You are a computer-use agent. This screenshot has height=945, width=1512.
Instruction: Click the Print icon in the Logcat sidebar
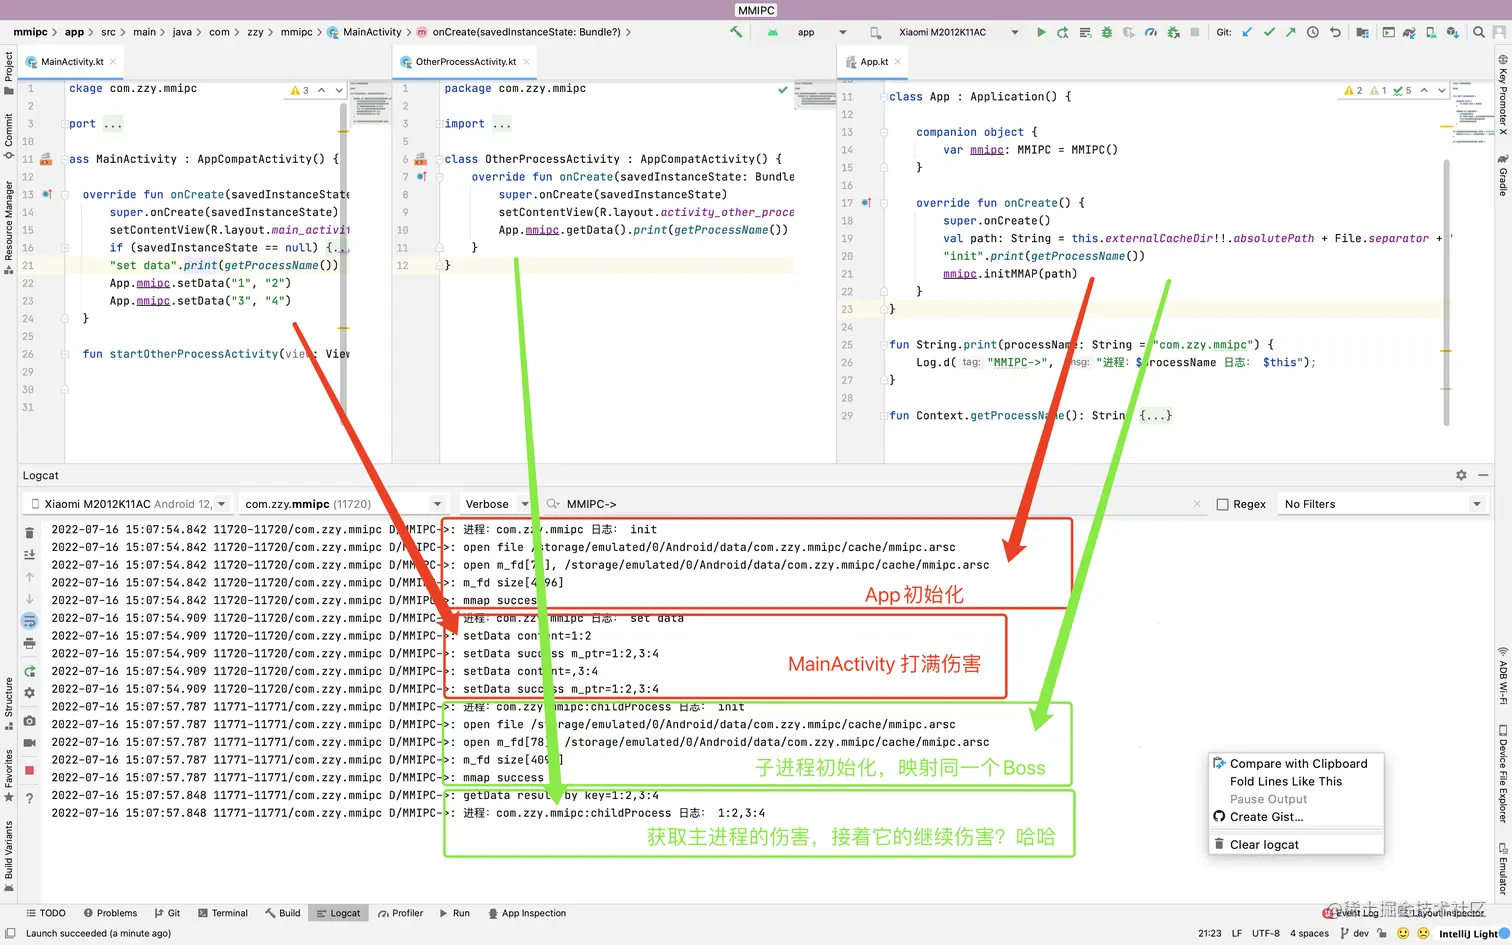tap(29, 643)
